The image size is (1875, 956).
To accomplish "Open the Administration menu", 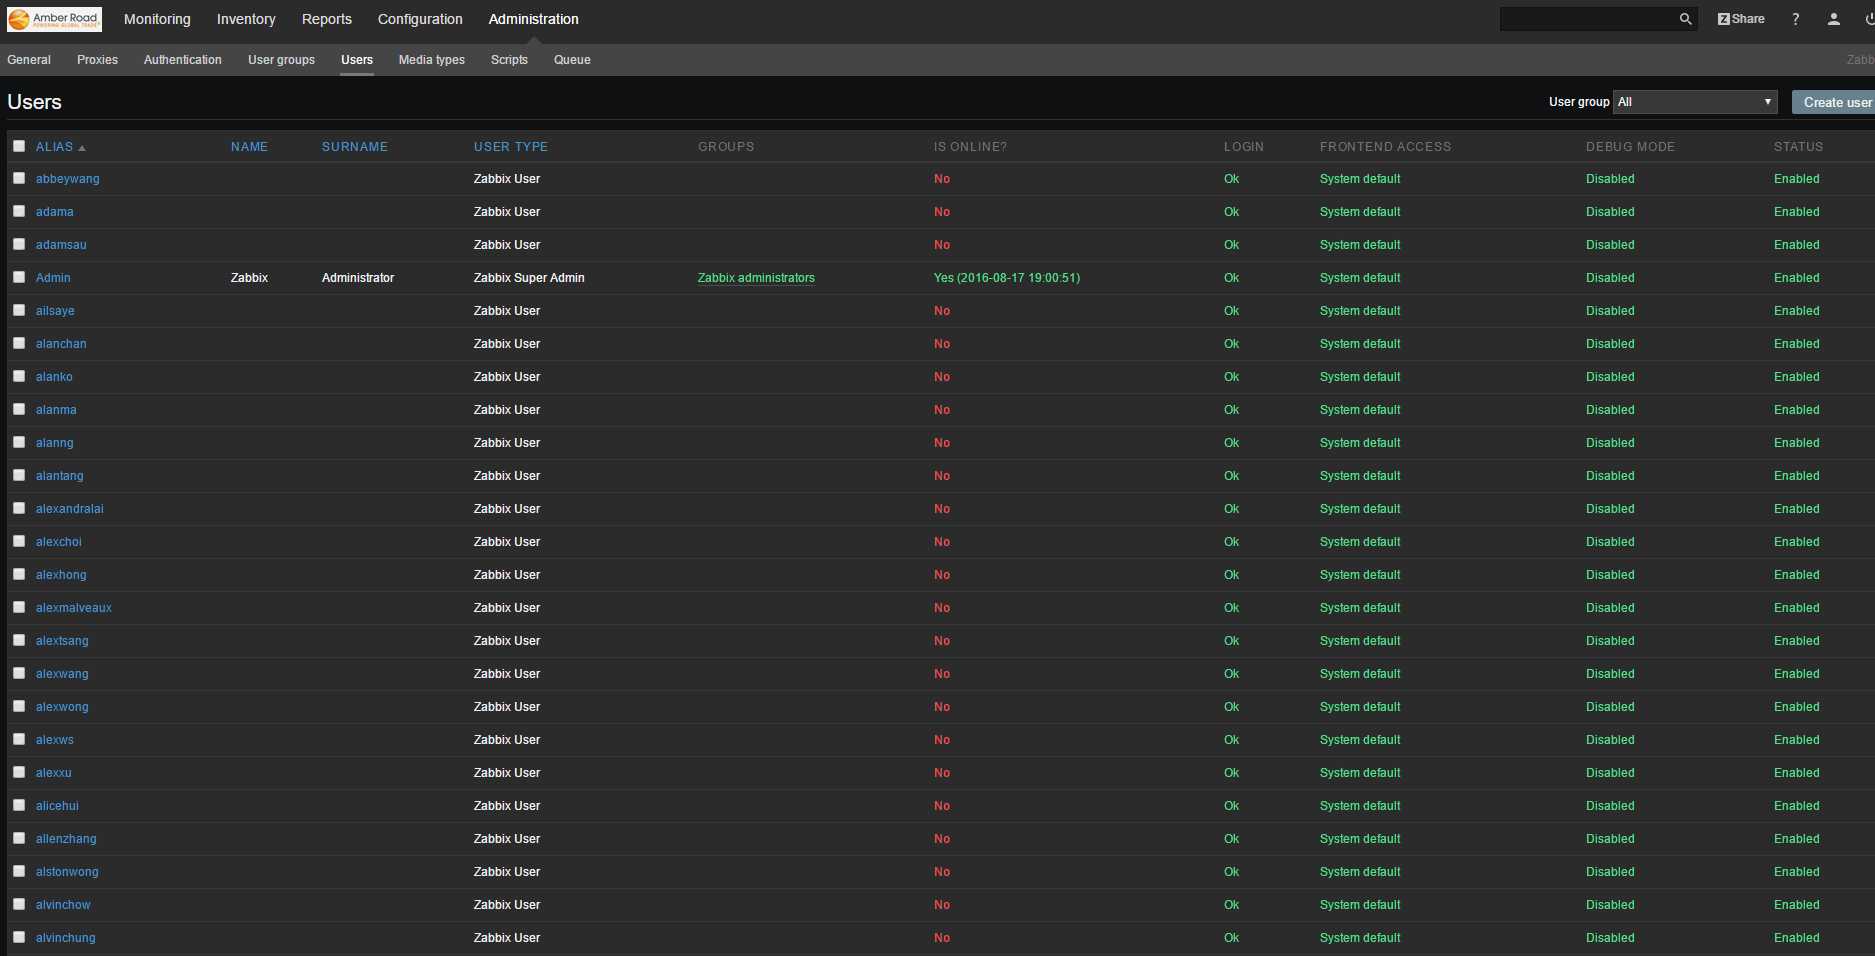I will point(533,19).
